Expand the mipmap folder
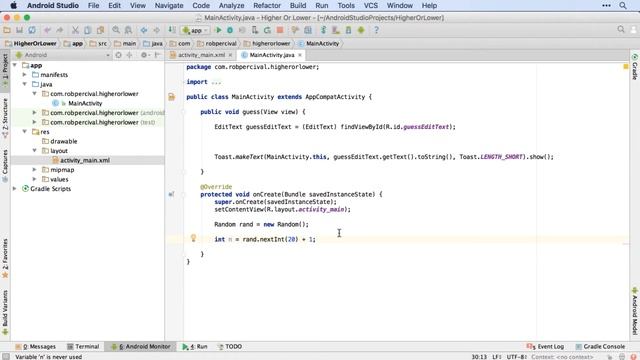640x360 pixels. [x=35, y=169]
